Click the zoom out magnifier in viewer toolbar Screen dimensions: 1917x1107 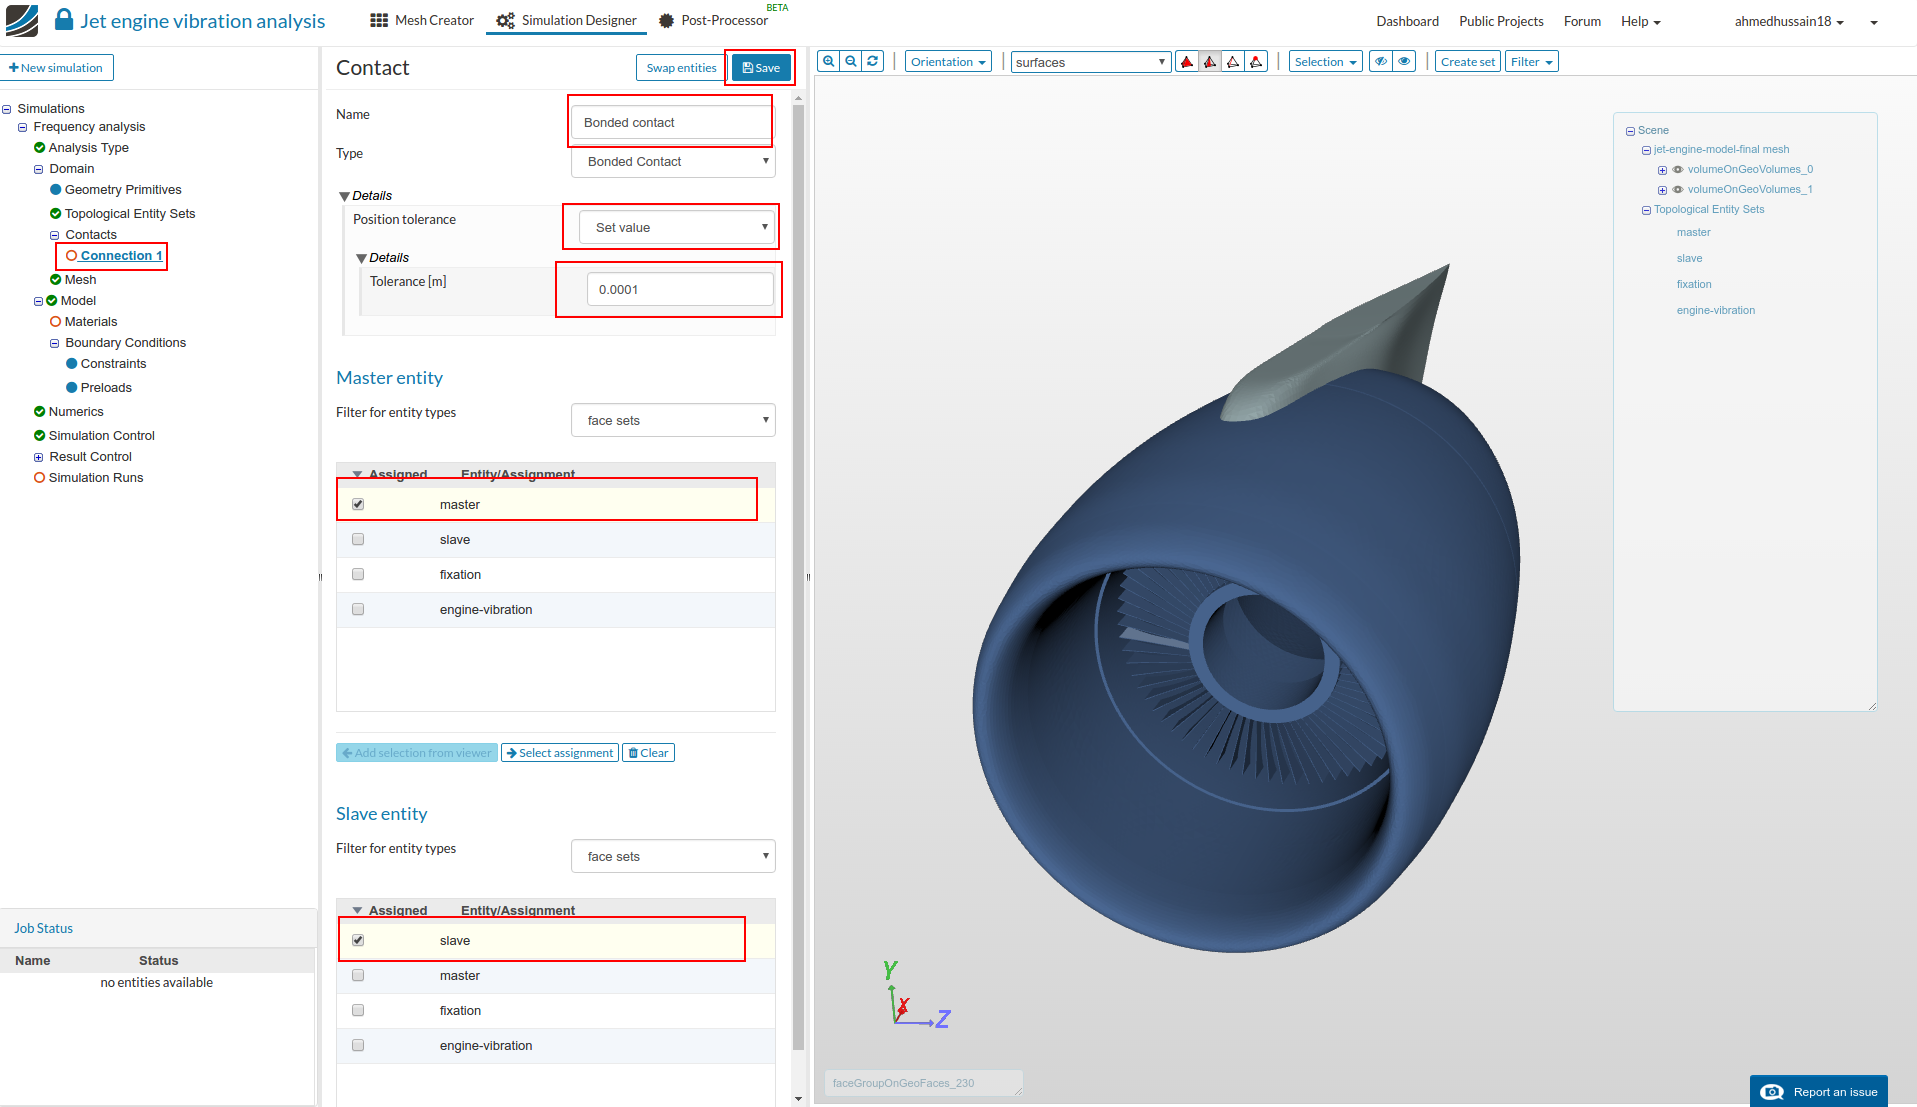[851, 62]
